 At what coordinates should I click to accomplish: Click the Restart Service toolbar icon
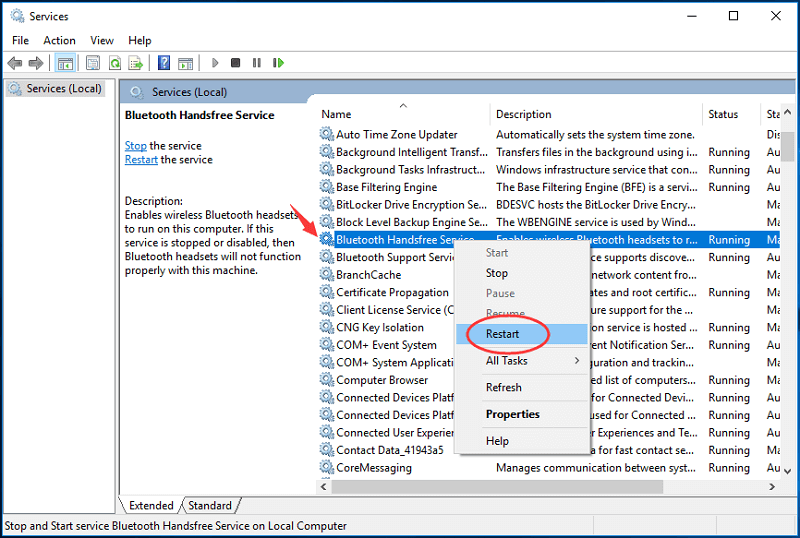[x=278, y=63]
